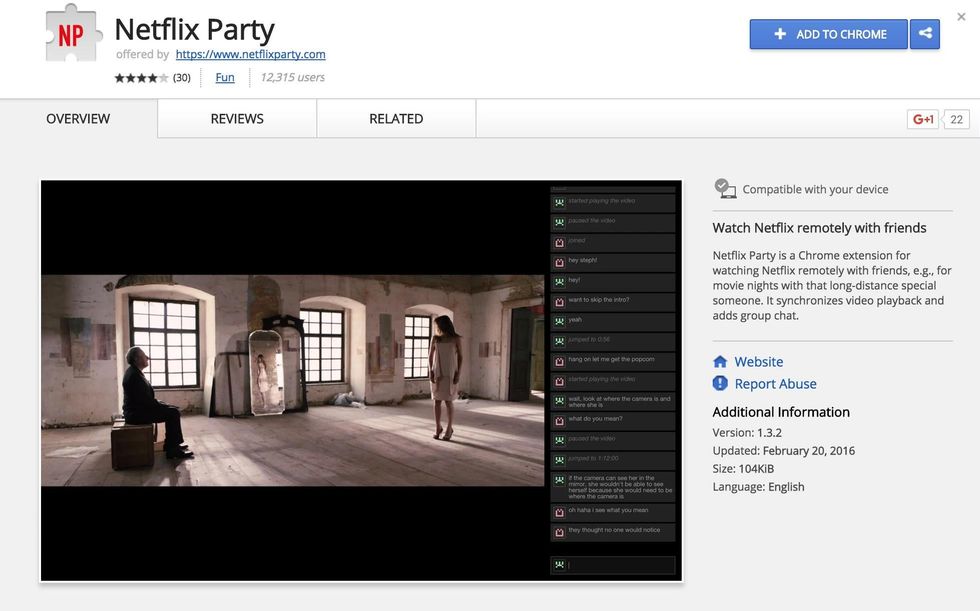Open the Fun category link
The image size is (980, 611).
point(225,78)
